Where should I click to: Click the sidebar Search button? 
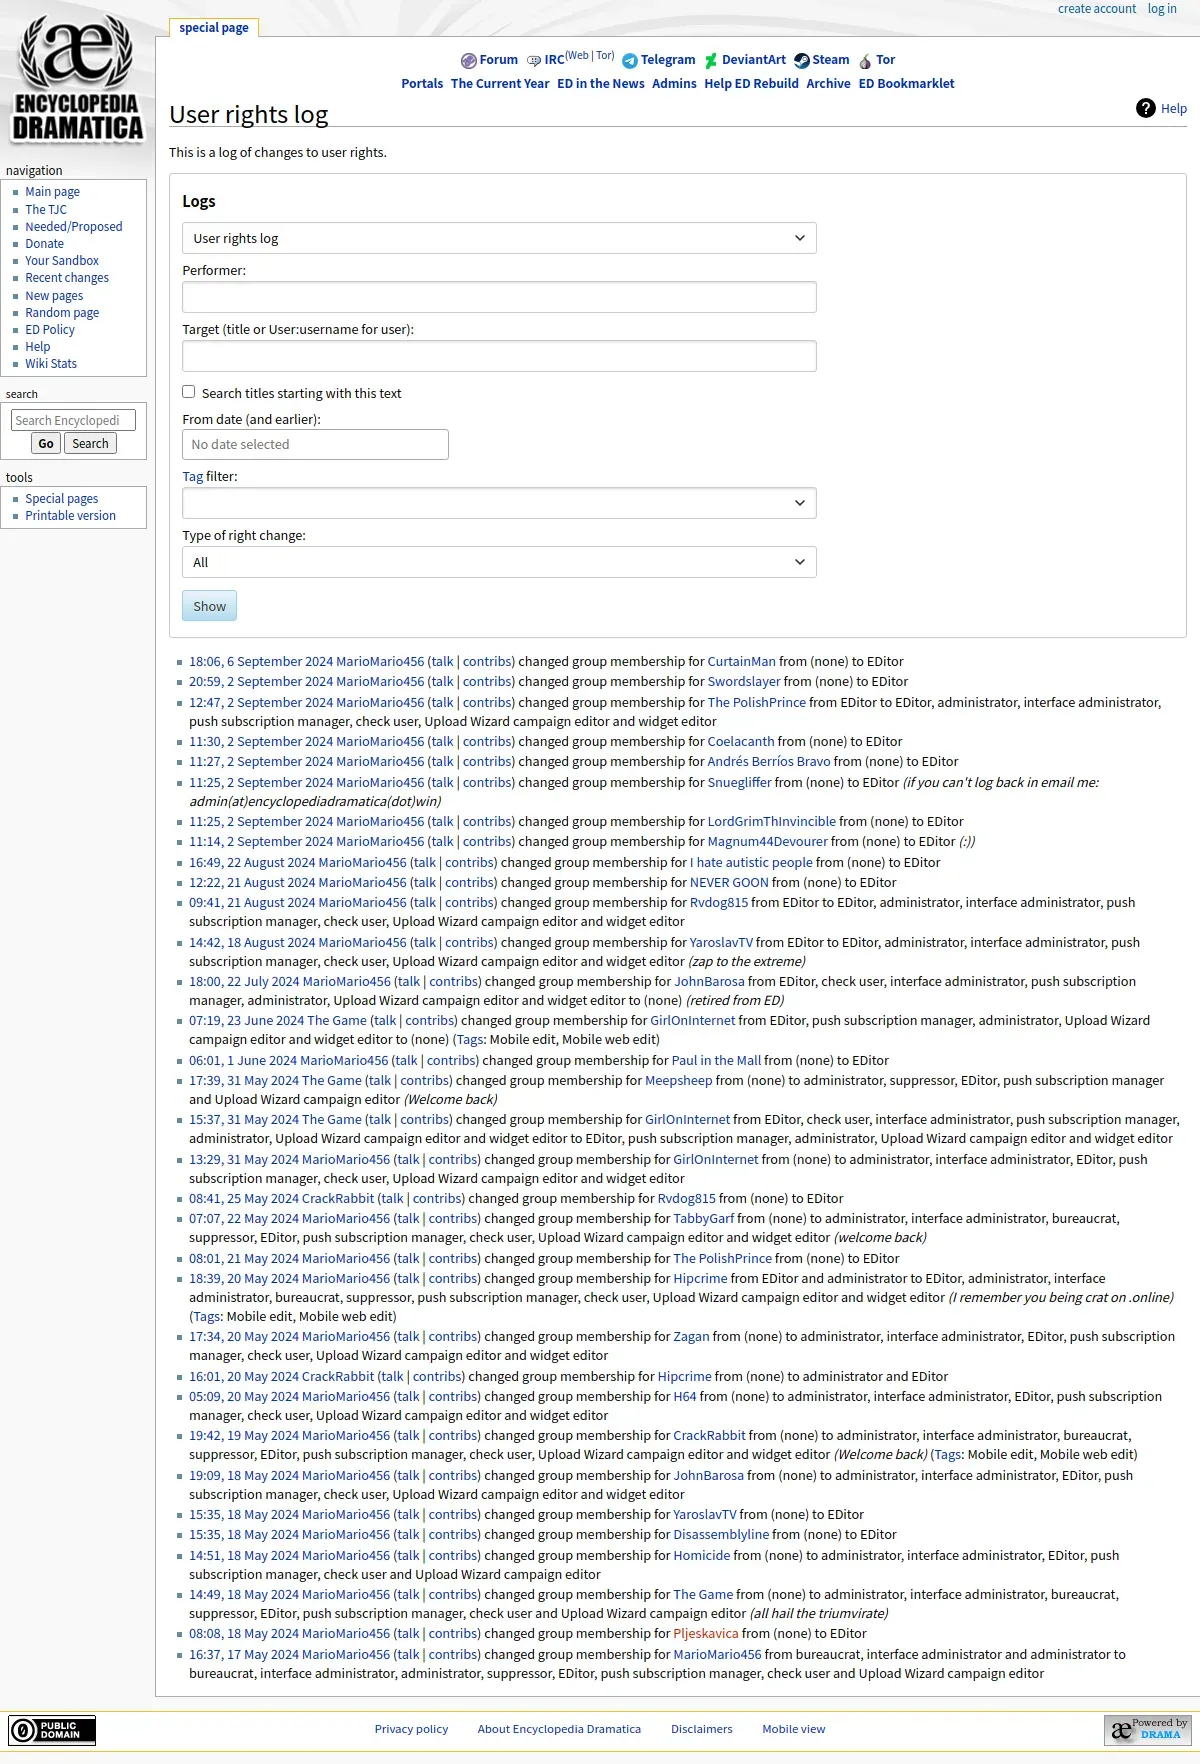coord(90,444)
